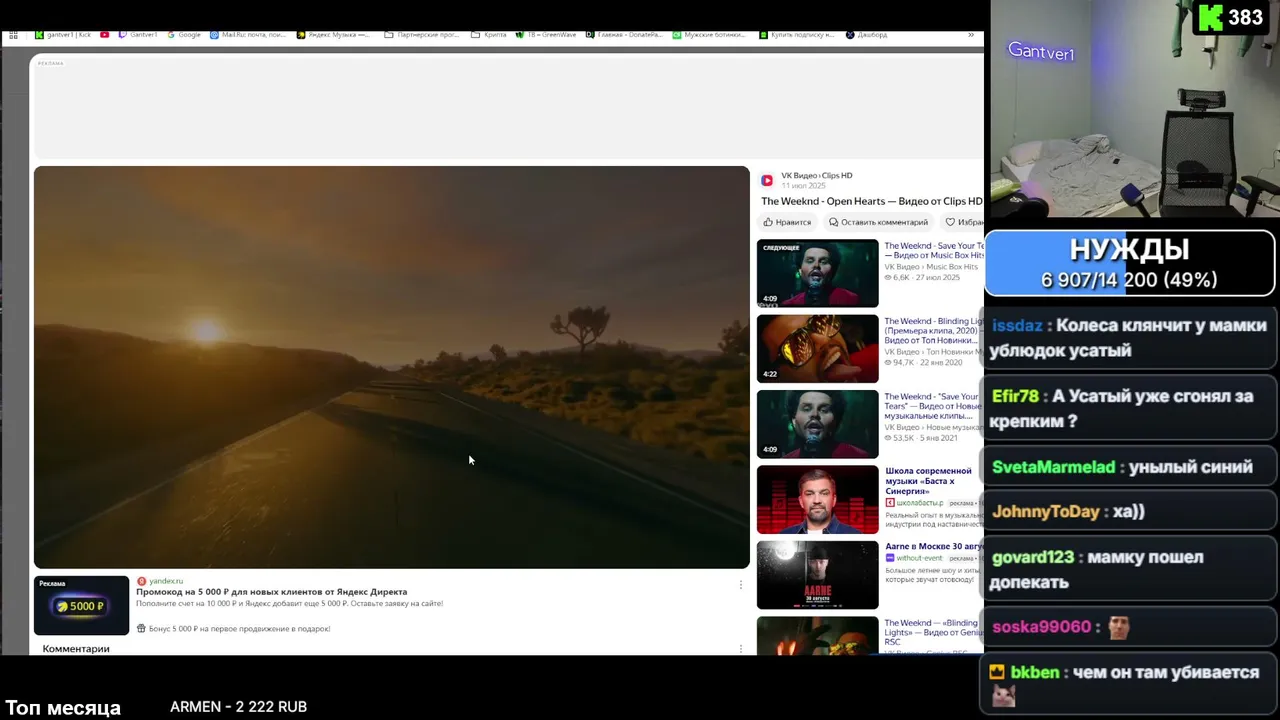Open the Mail.Ru почта bookmark
1280x720 pixels.
point(249,35)
